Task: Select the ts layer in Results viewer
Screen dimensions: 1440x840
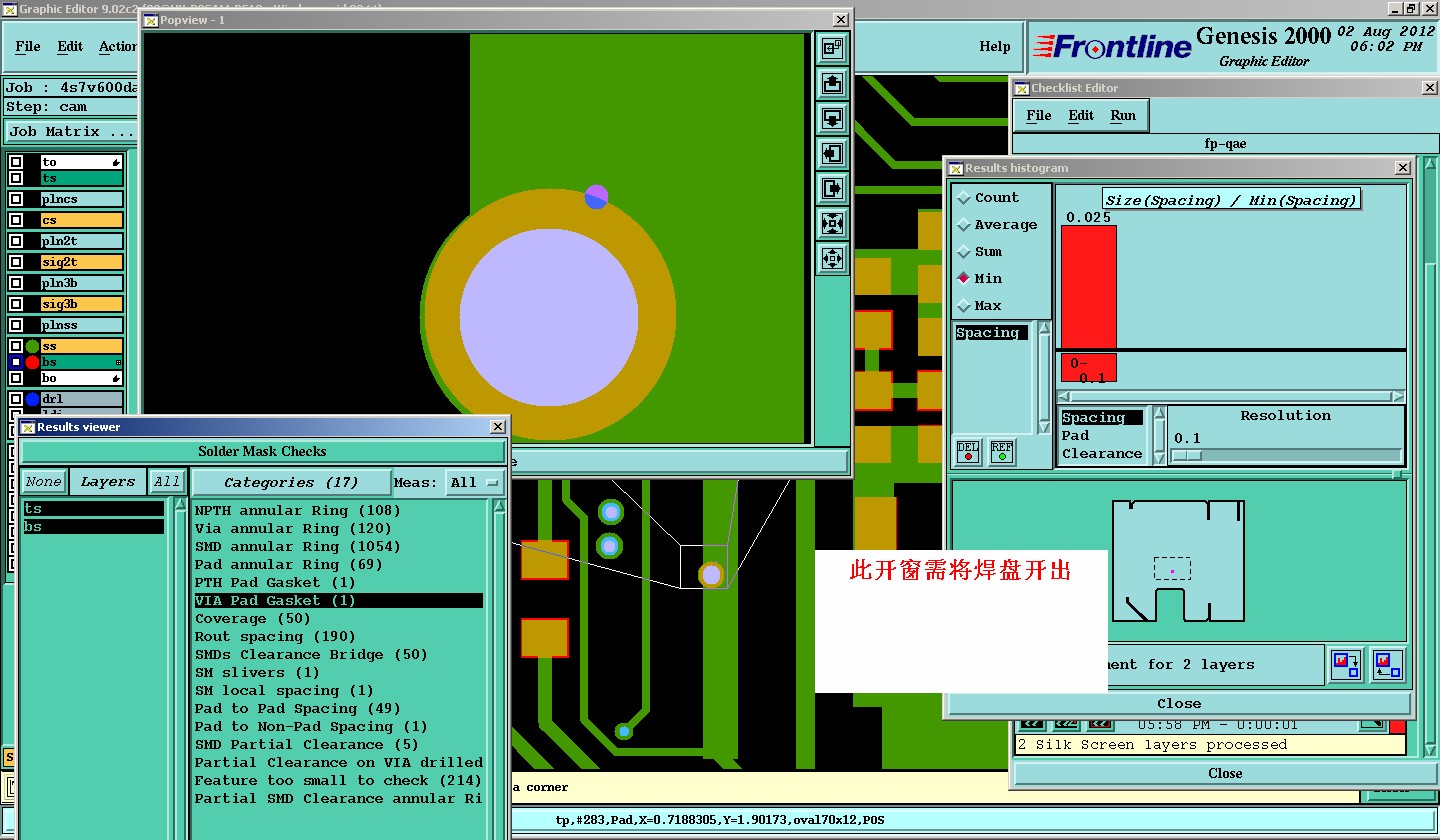Action: (93, 509)
